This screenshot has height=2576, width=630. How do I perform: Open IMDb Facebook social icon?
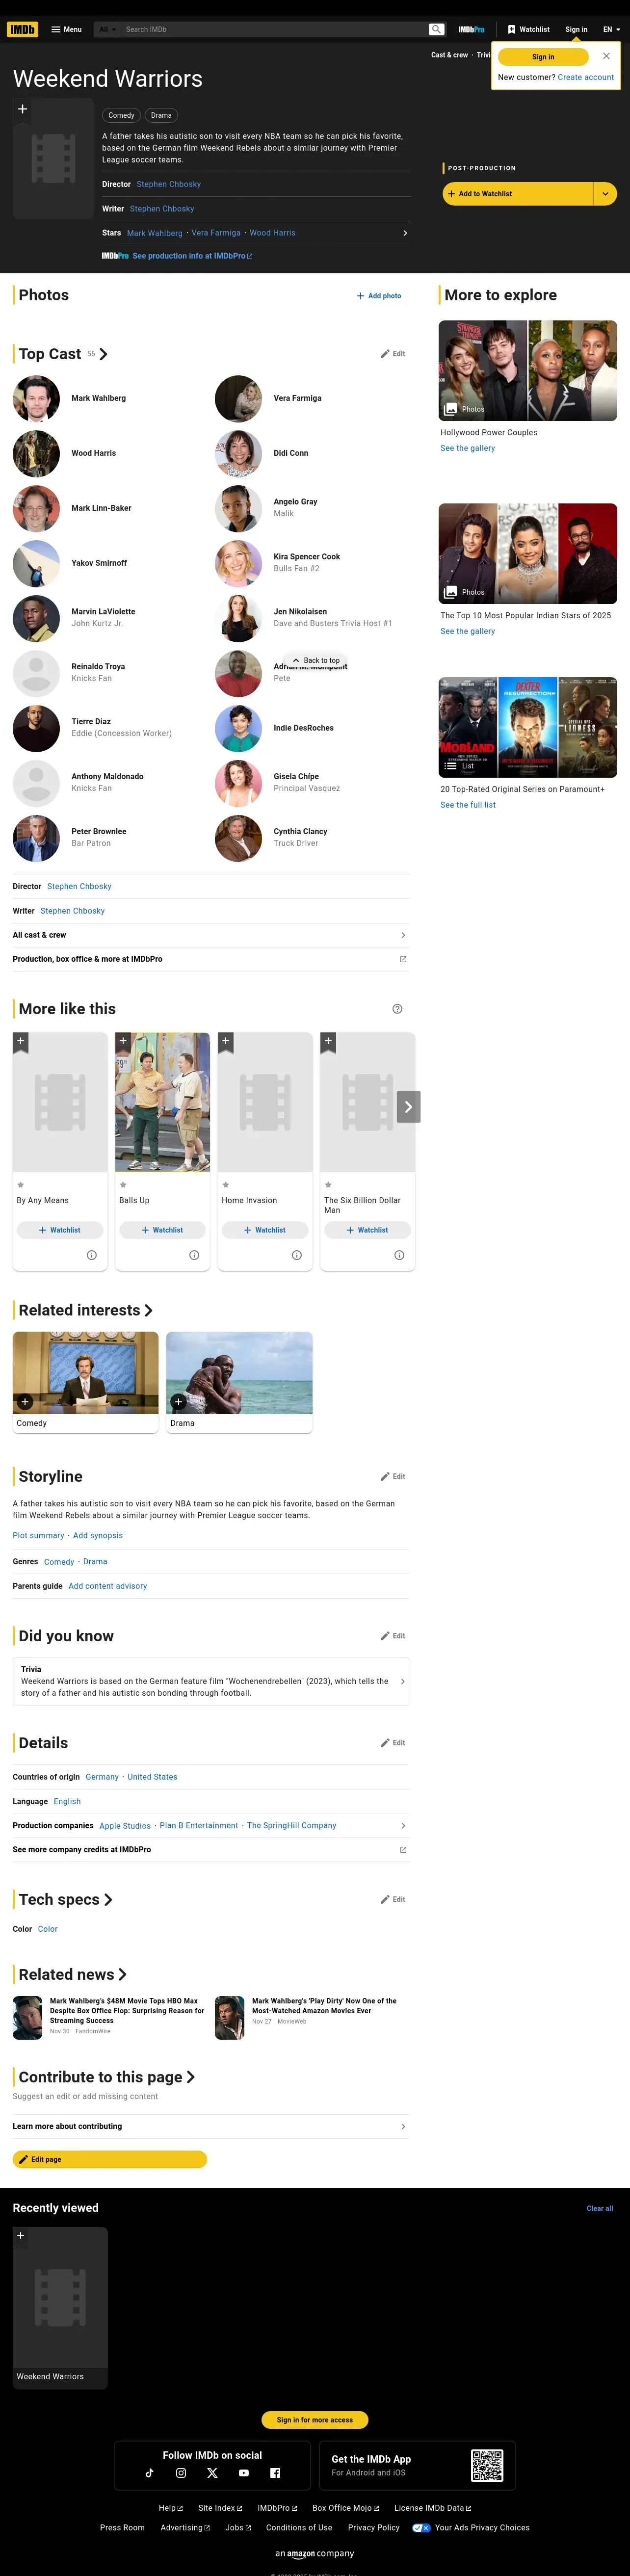pyautogui.click(x=275, y=2473)
